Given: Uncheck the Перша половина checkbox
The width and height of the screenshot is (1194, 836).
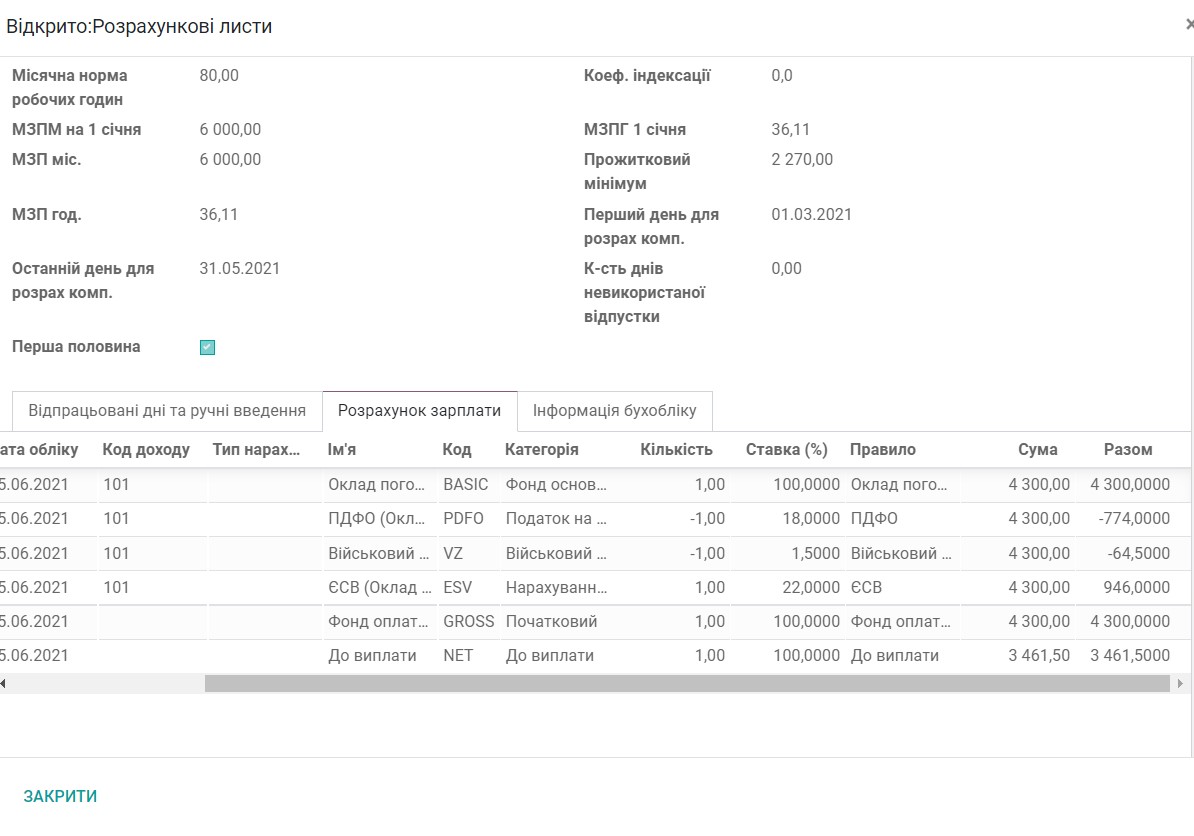Looking at the screenshot, I should pyautogui.click(x=206, y=347).
